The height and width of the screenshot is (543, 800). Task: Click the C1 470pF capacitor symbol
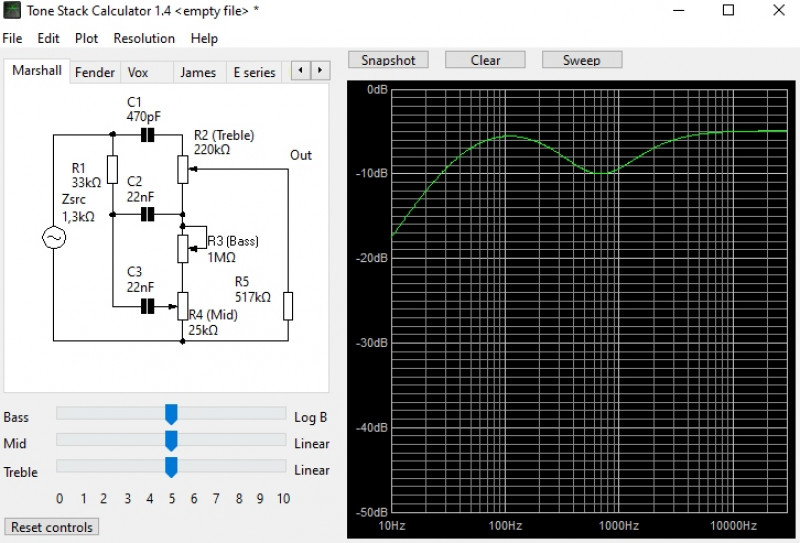tap(148, 134)
